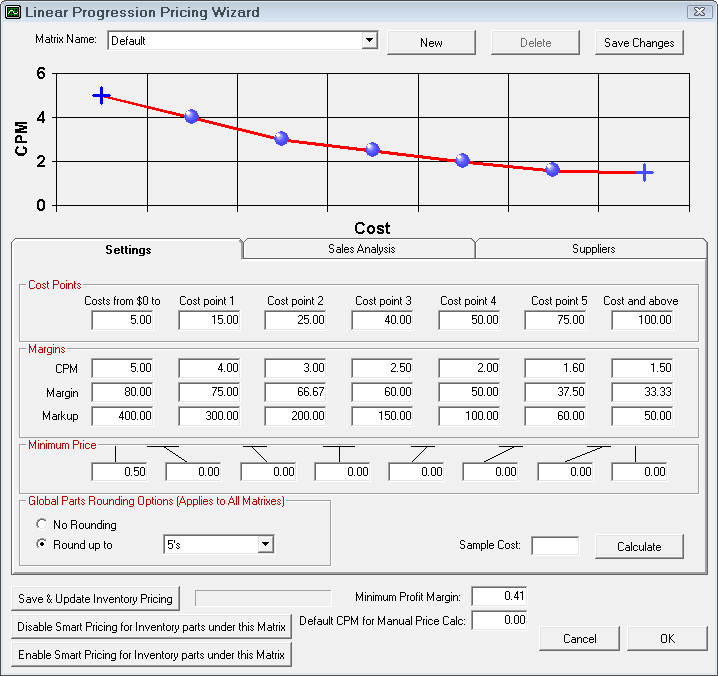Viewport: 718px width, 676px height.
Task: Click the Sample Cost input field
Action: tap(554, 546)
